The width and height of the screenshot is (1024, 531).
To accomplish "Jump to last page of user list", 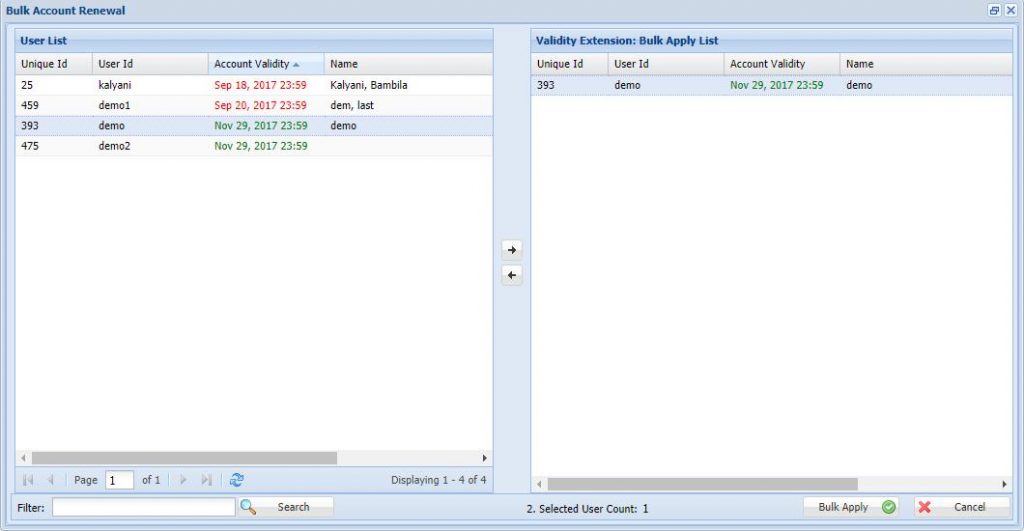I will tap(206, 480).
